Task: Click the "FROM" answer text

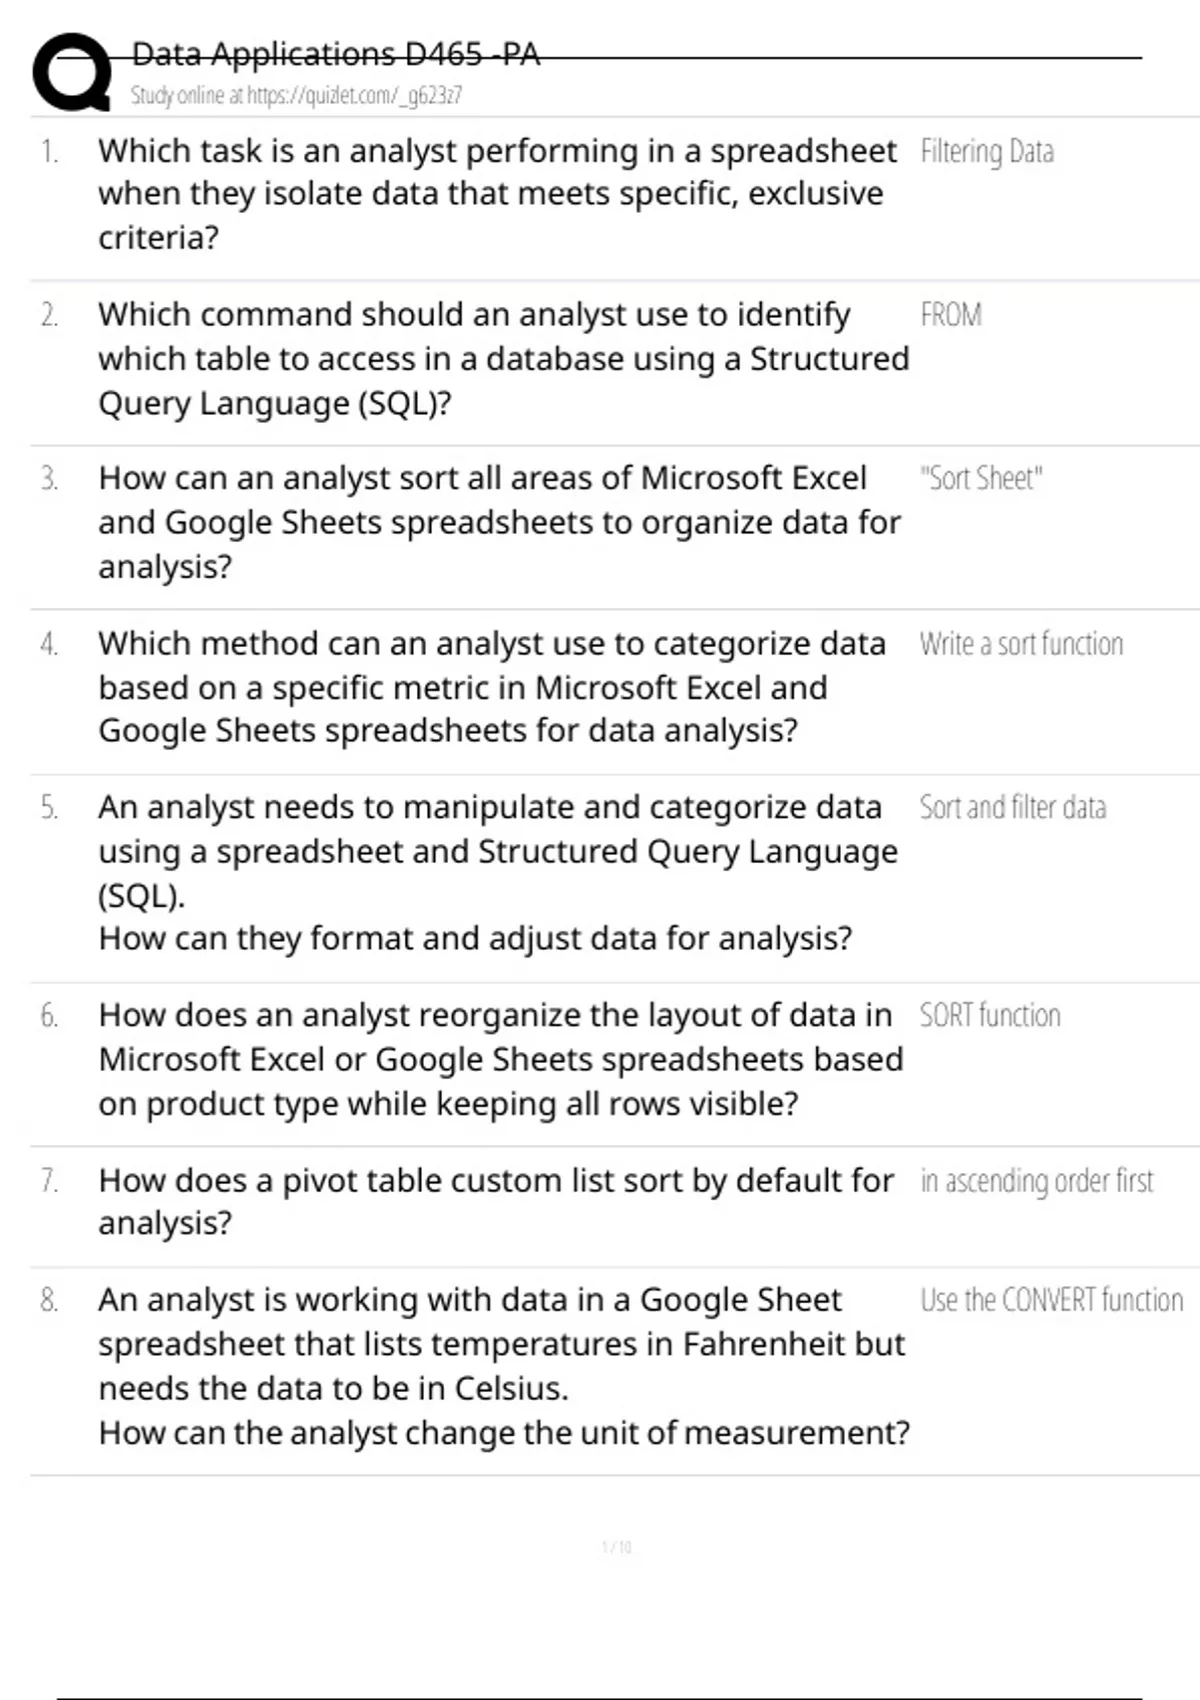Action: (951, 316)
